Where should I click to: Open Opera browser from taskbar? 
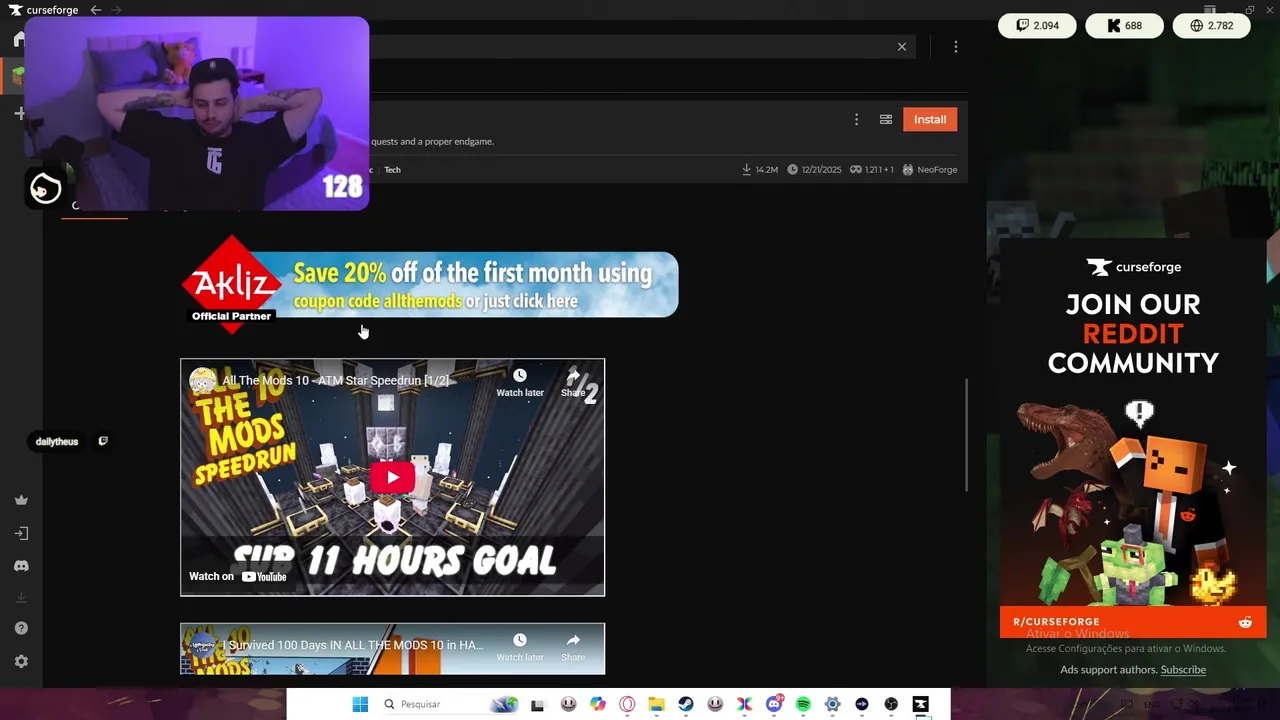tap(627, 704)
